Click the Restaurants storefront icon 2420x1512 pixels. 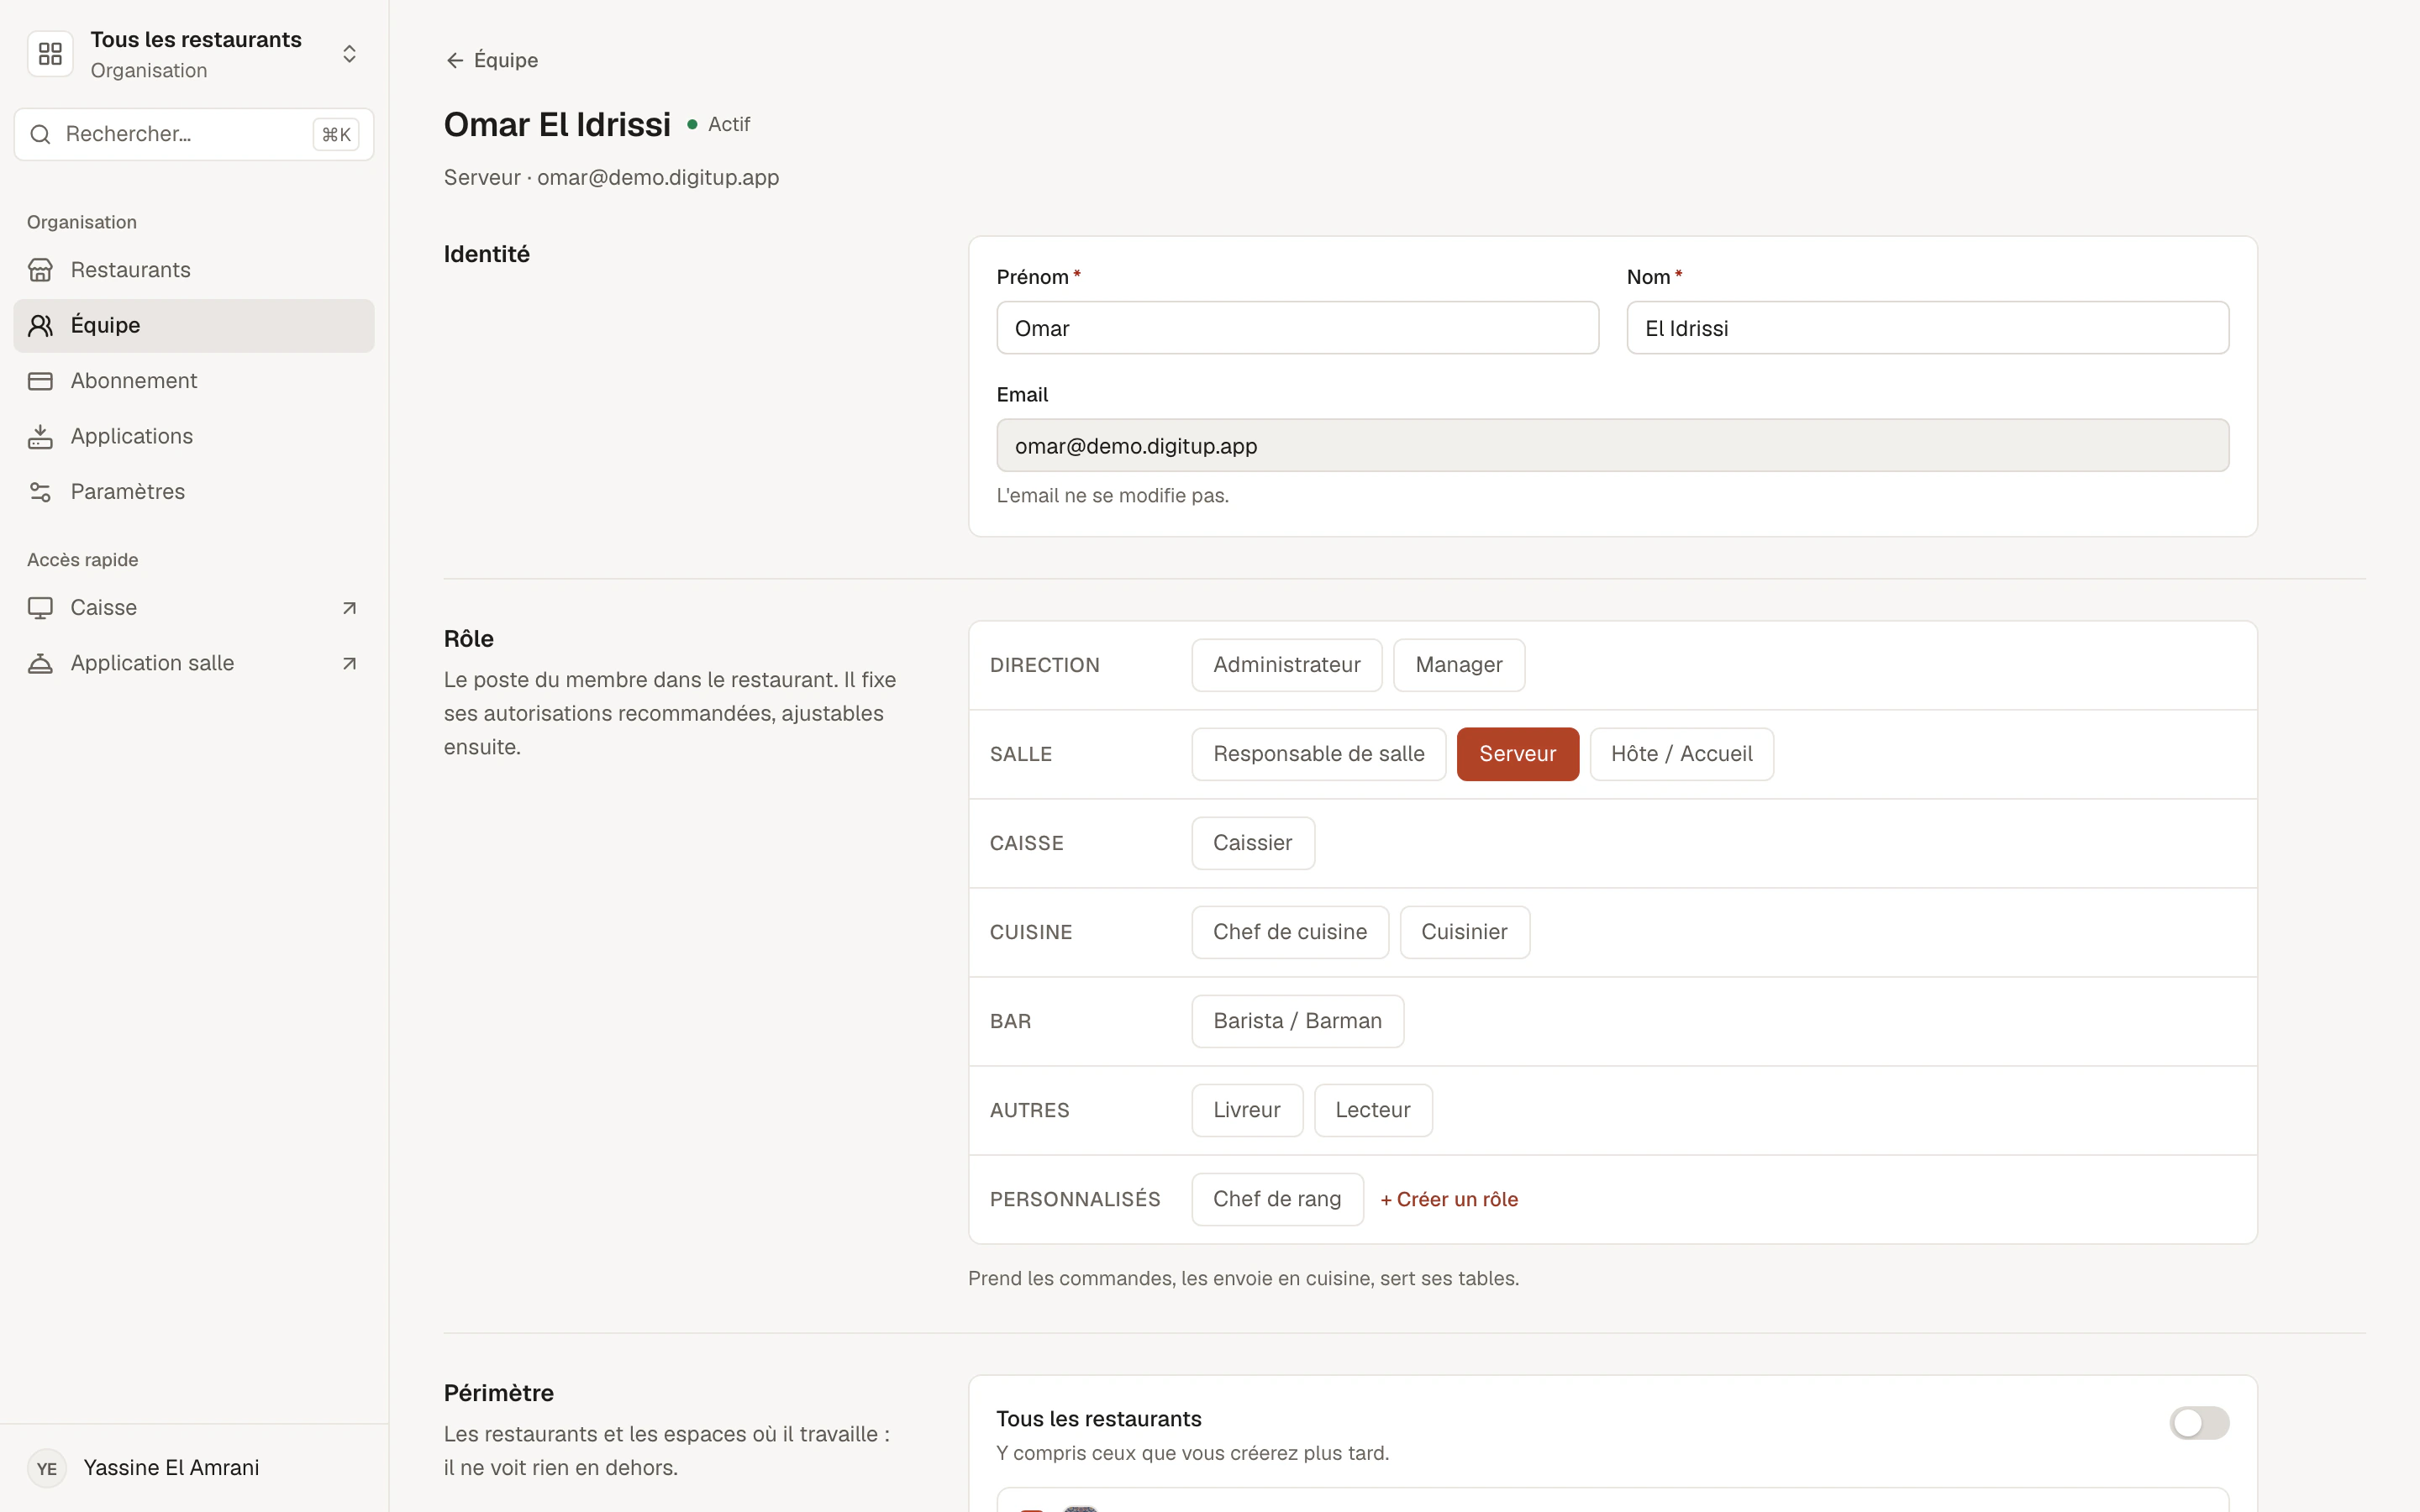40,270
